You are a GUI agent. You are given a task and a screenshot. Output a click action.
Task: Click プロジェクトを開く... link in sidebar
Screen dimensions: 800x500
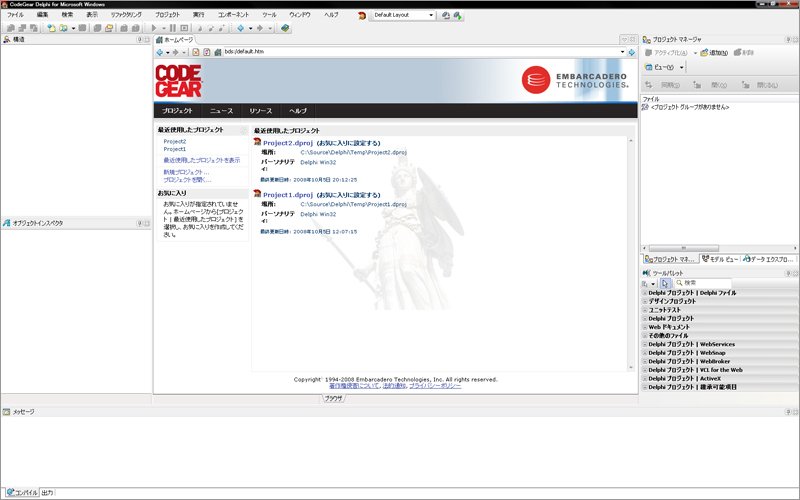pyautogui.click(x=187, y=180)
